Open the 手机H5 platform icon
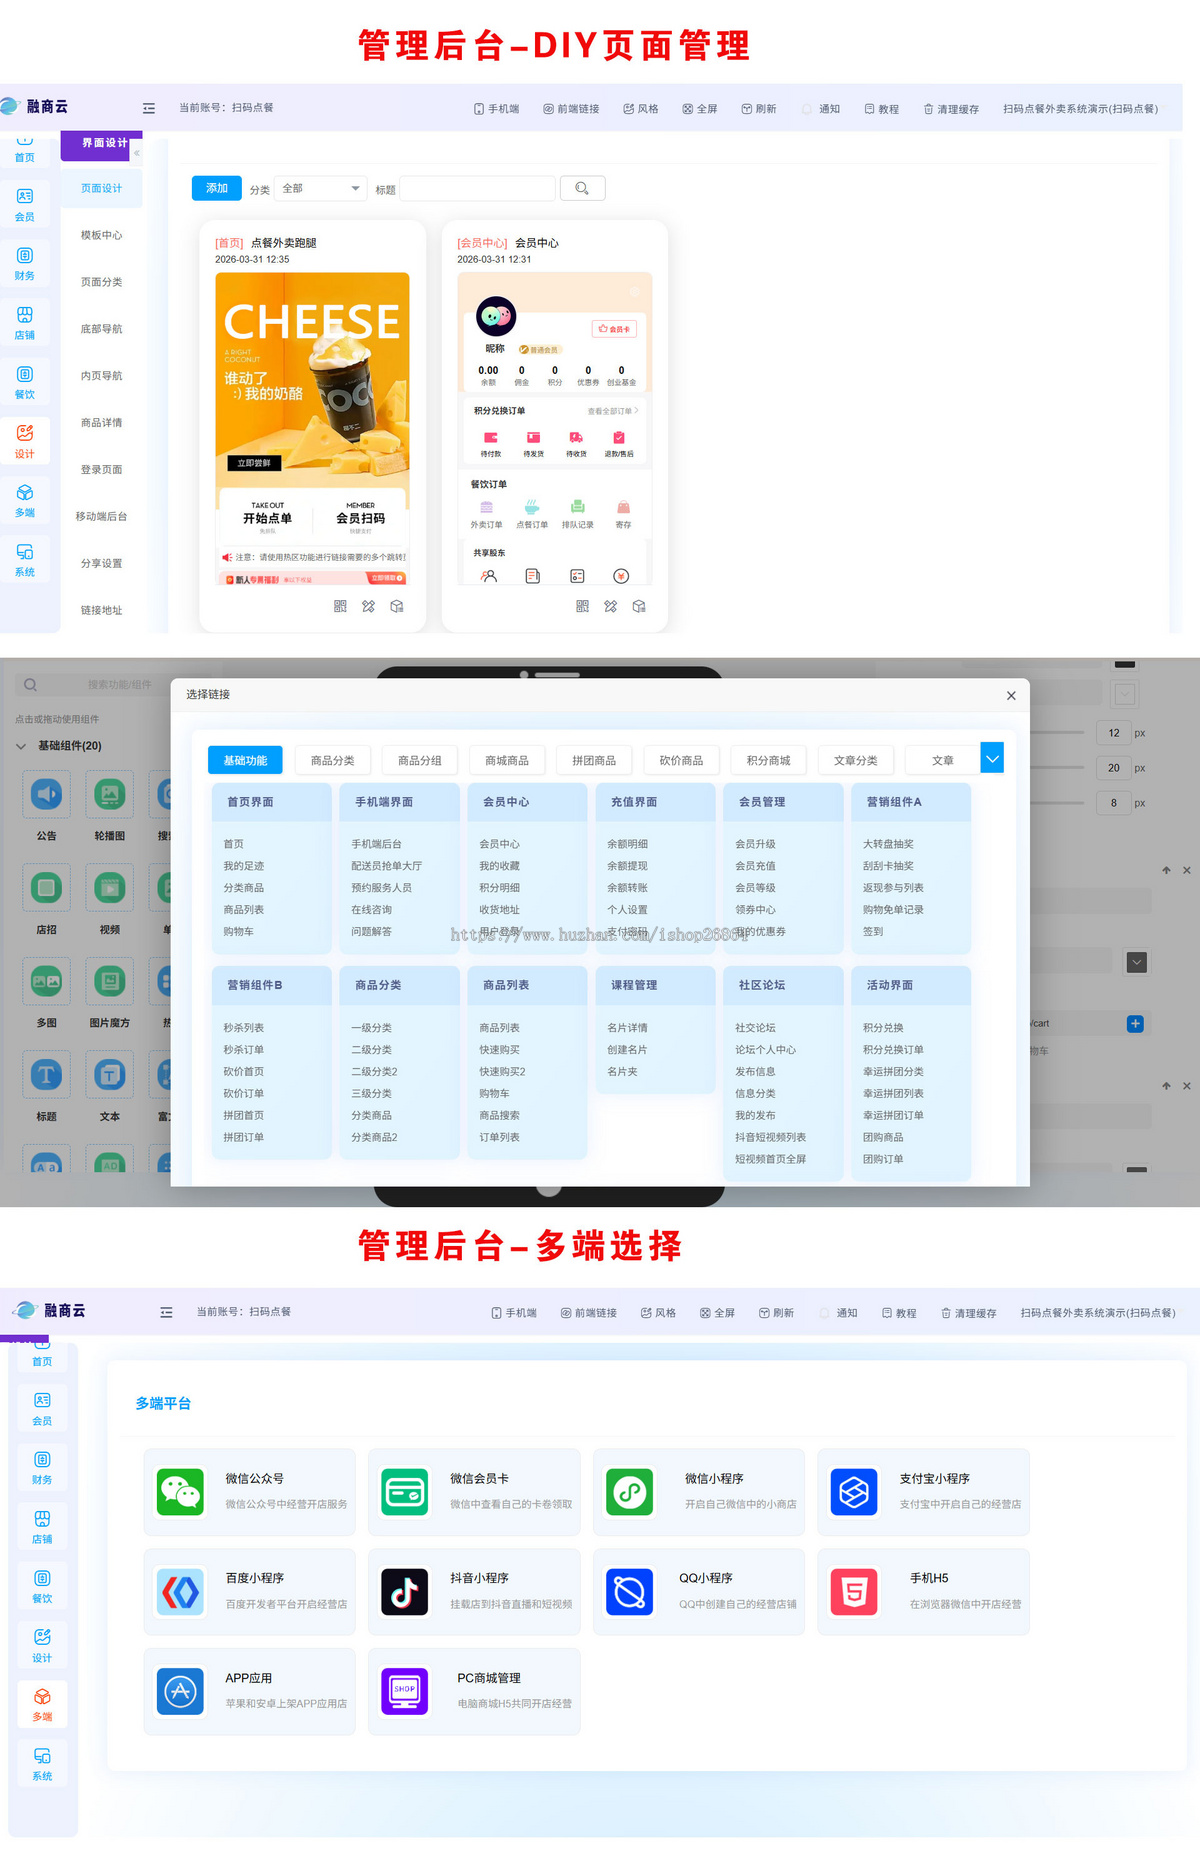This screenshot has height=1868, width=1200. [x=854, y=1592]
